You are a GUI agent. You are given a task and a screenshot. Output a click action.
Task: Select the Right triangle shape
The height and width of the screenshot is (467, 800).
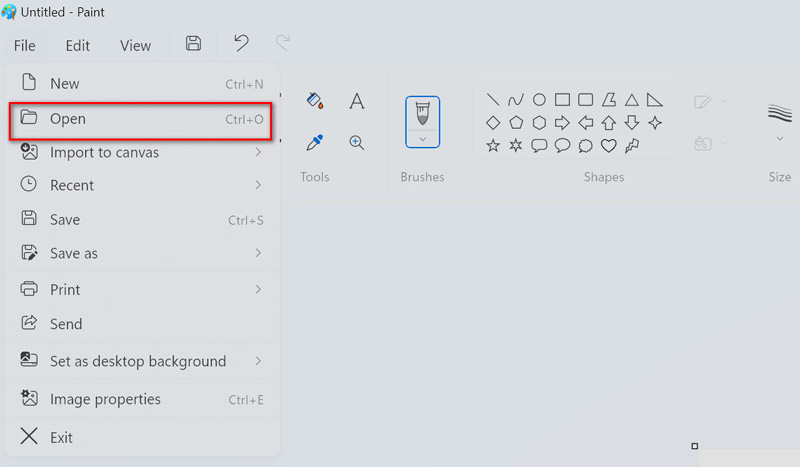pyautogui.click(x=655, y=100)
